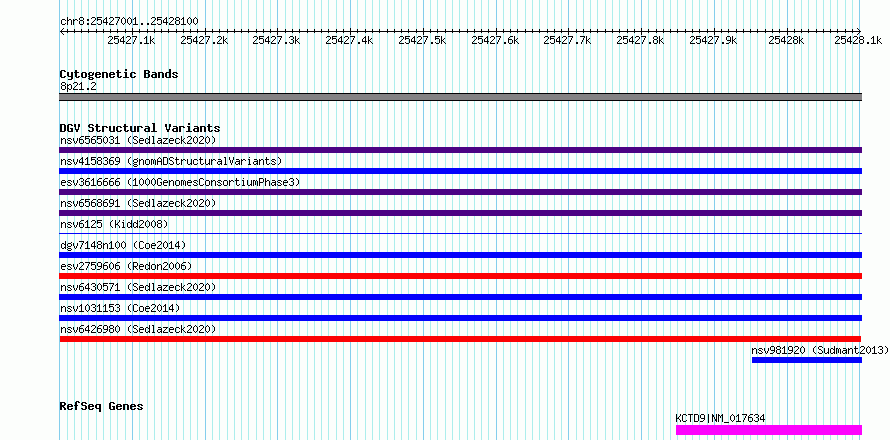890x440 pixels.
Task: Click the Cytogenetic Bands track title
Action: click(x=119, y=74)
